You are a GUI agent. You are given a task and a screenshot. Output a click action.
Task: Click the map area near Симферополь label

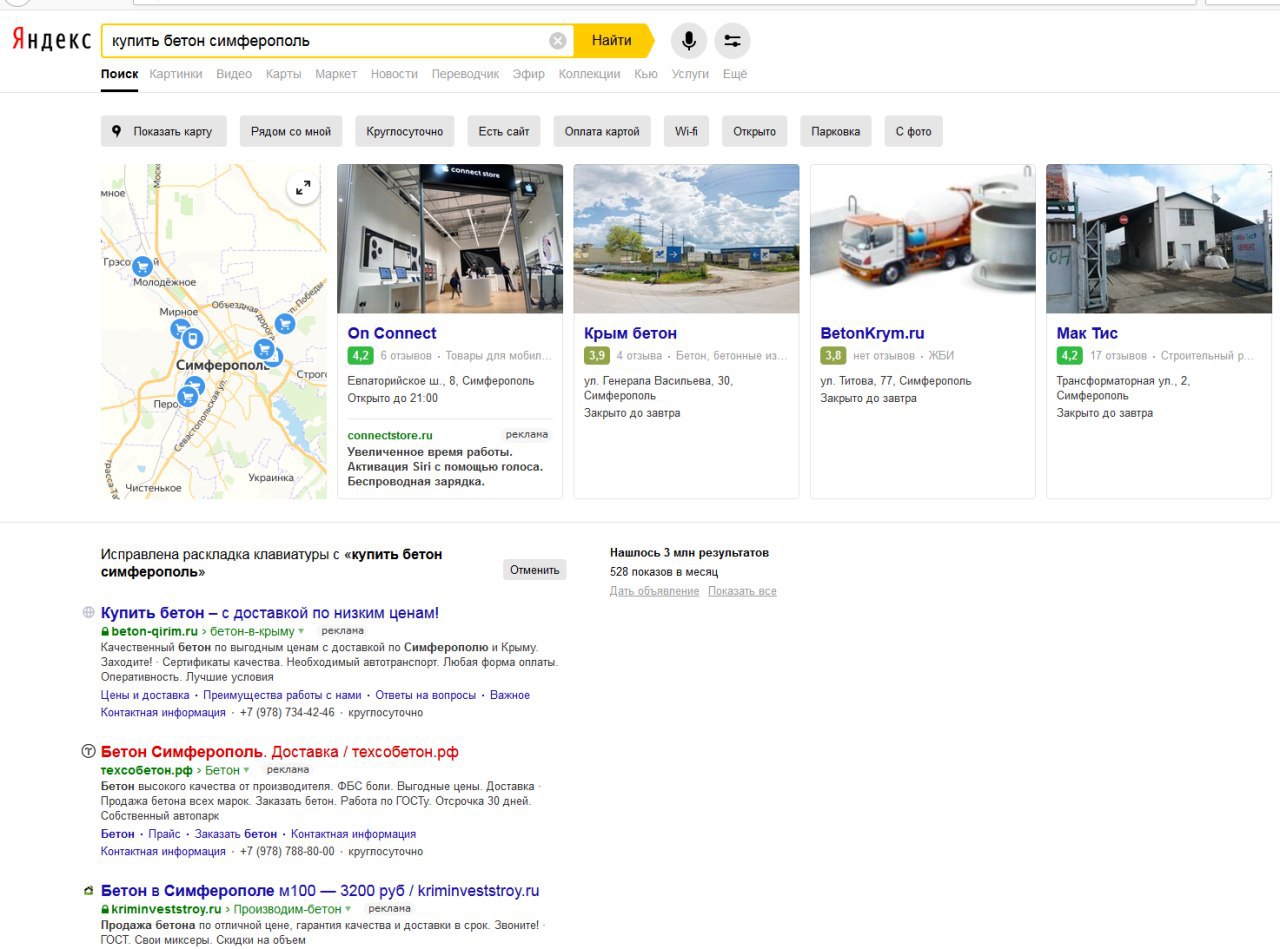pyautogui.click(x=222, y=366)
